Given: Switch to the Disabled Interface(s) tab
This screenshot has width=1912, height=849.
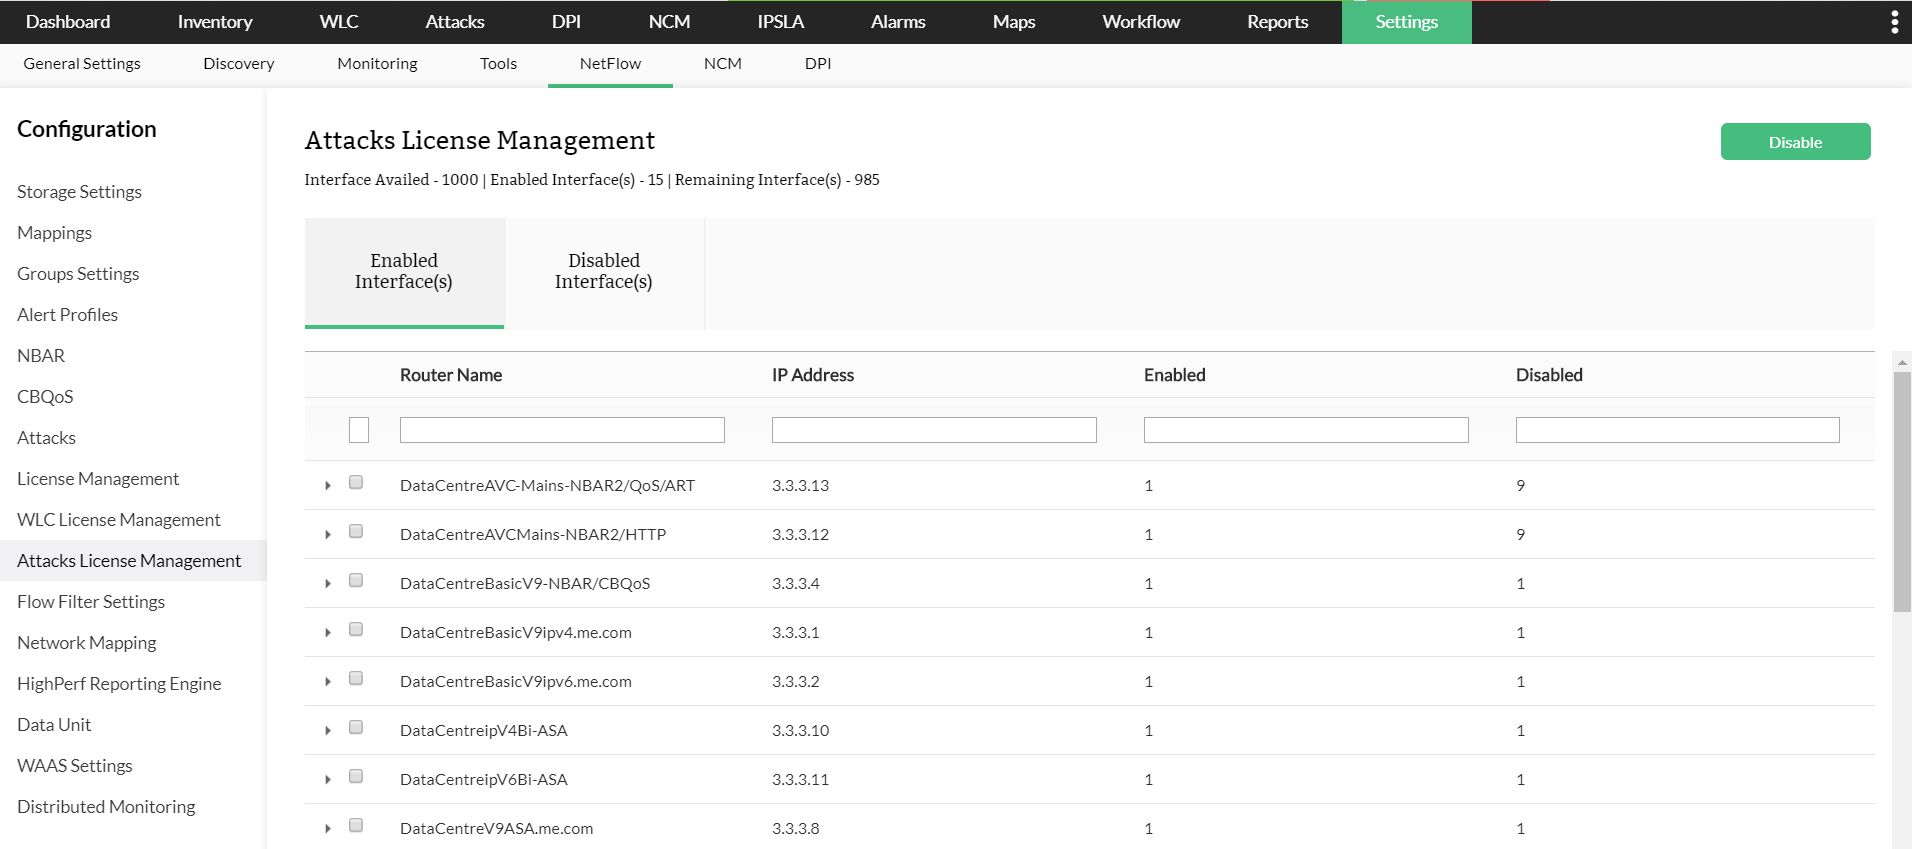Looking at the screenshot, I should [x=604, y=272].
